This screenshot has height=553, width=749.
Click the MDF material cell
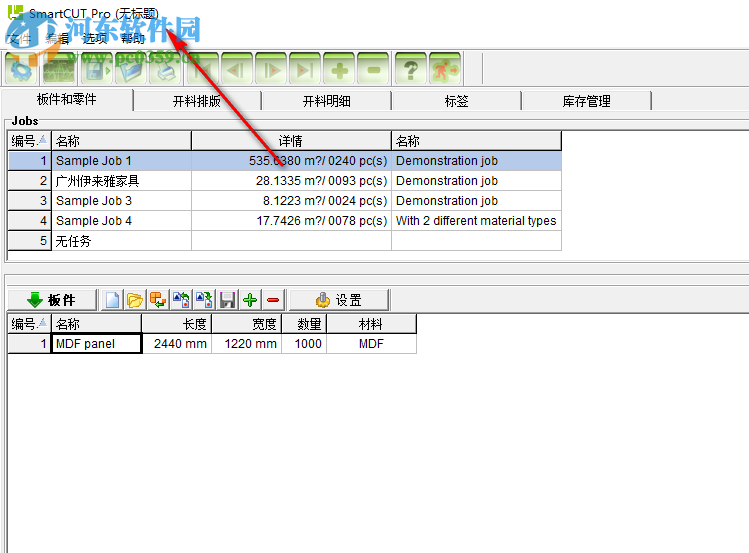[372, 344]
